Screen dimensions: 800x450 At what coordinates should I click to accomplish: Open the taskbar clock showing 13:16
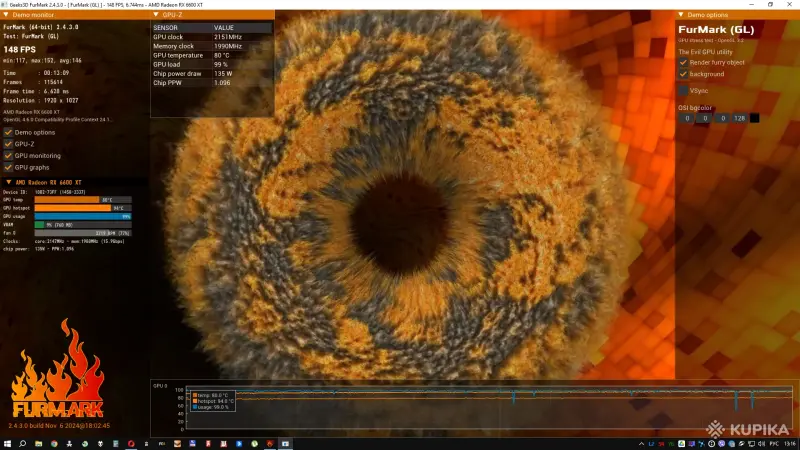coord(790,444)
